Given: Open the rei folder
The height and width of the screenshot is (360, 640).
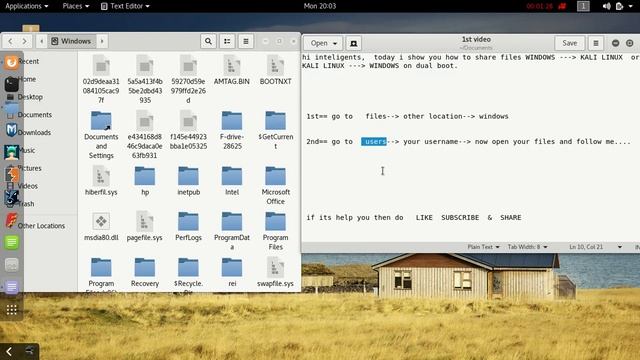Looking at the screenshot, I should tap(232, 272).
